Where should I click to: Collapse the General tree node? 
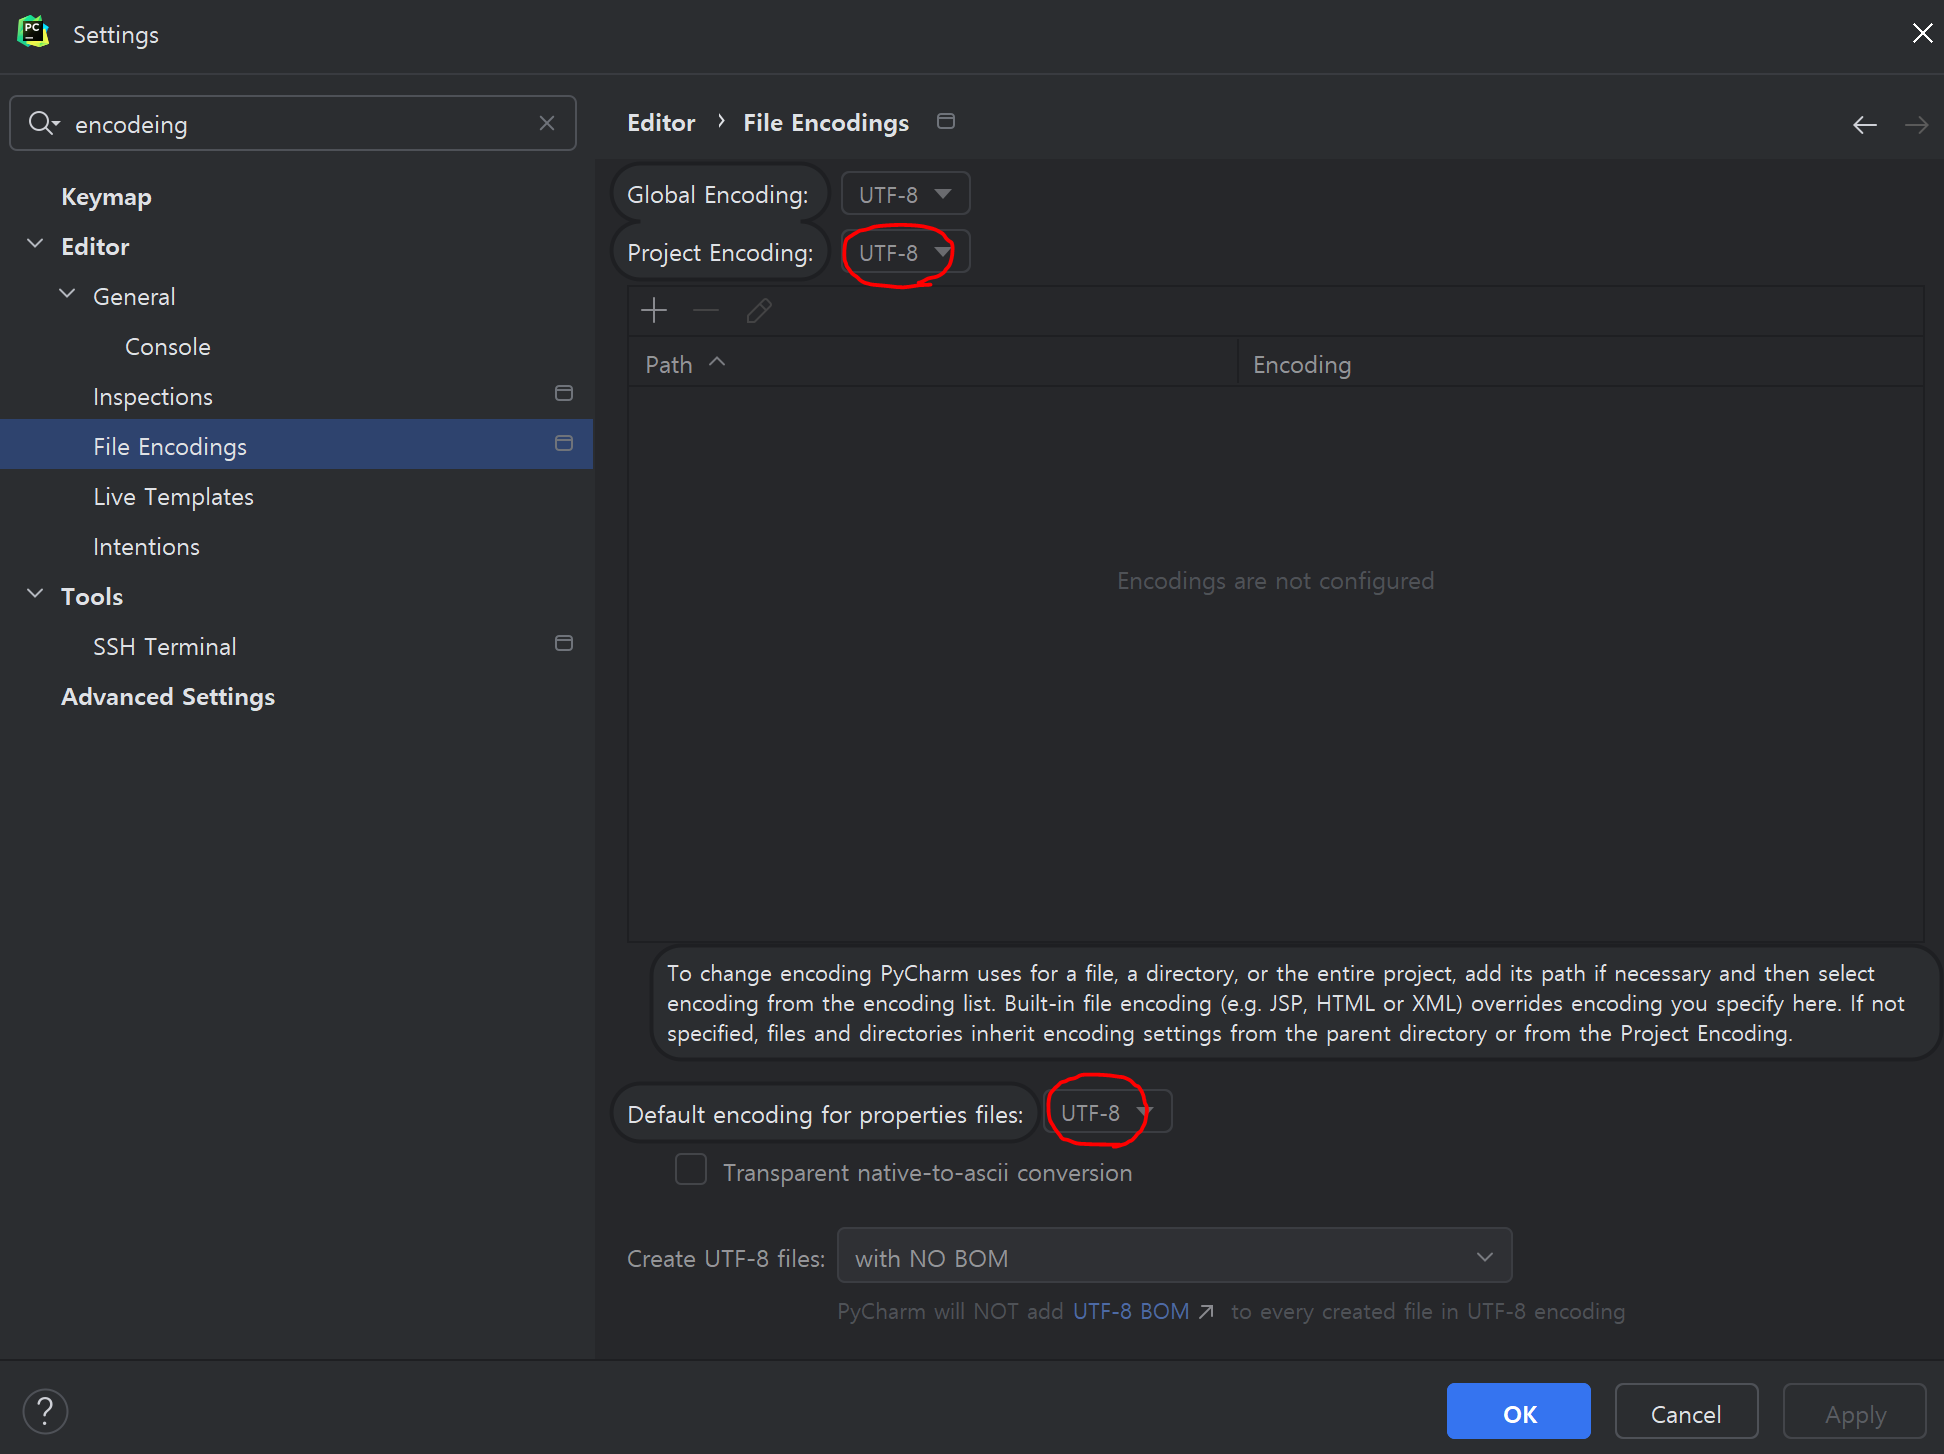[x=67, y=295]
